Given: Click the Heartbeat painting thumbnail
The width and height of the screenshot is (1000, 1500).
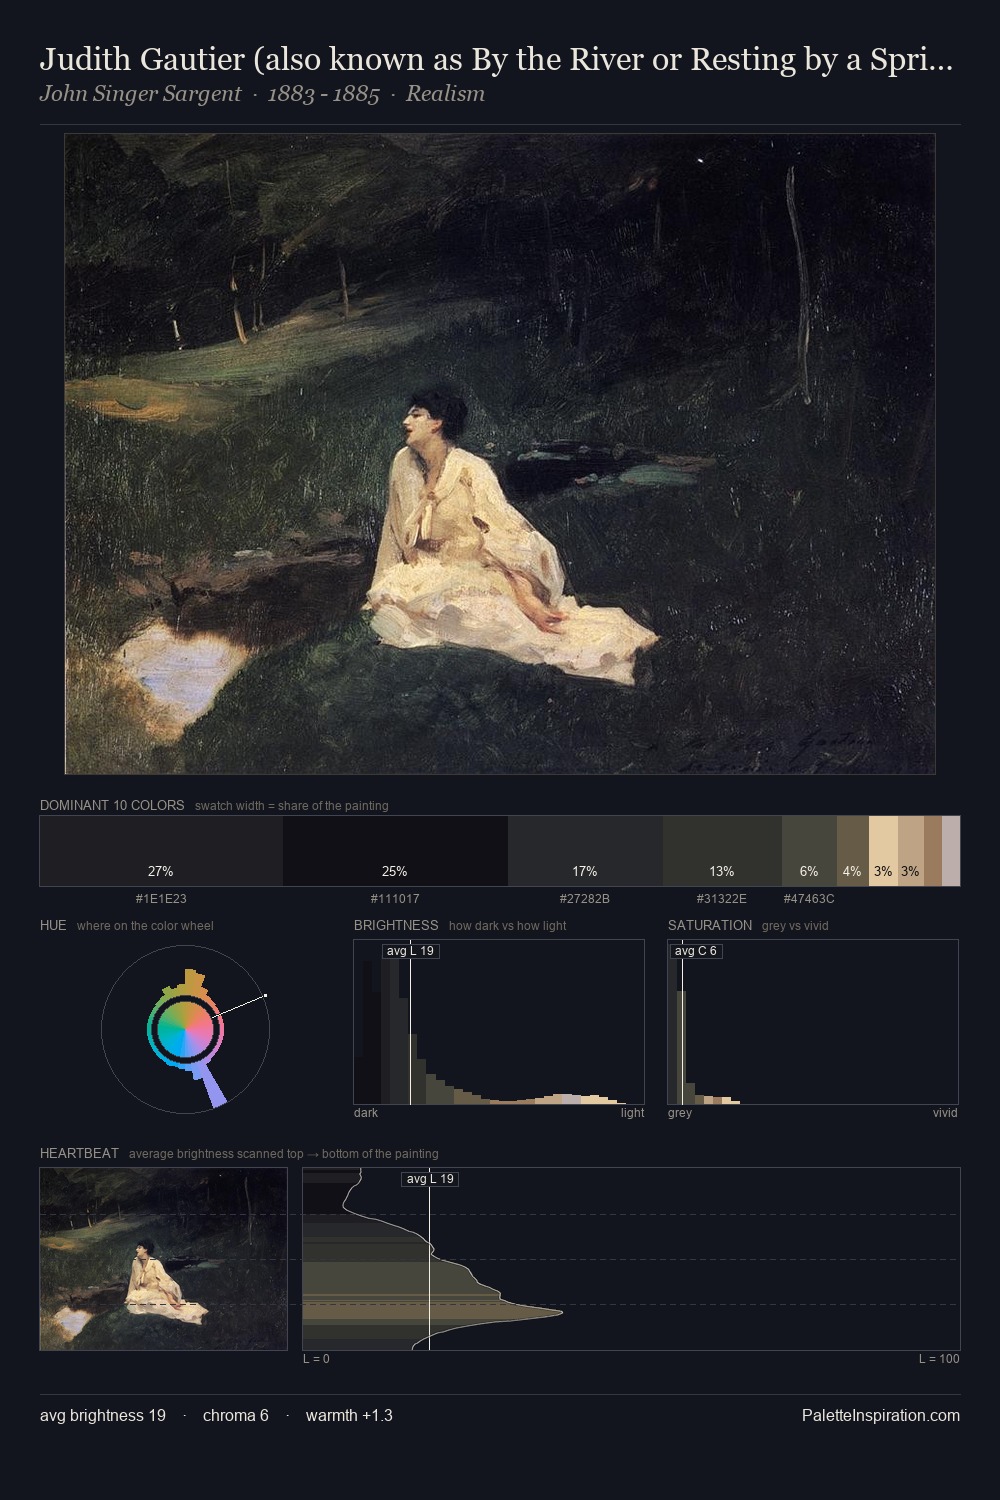Looking at the screenshot, I should pos(163,1259).
